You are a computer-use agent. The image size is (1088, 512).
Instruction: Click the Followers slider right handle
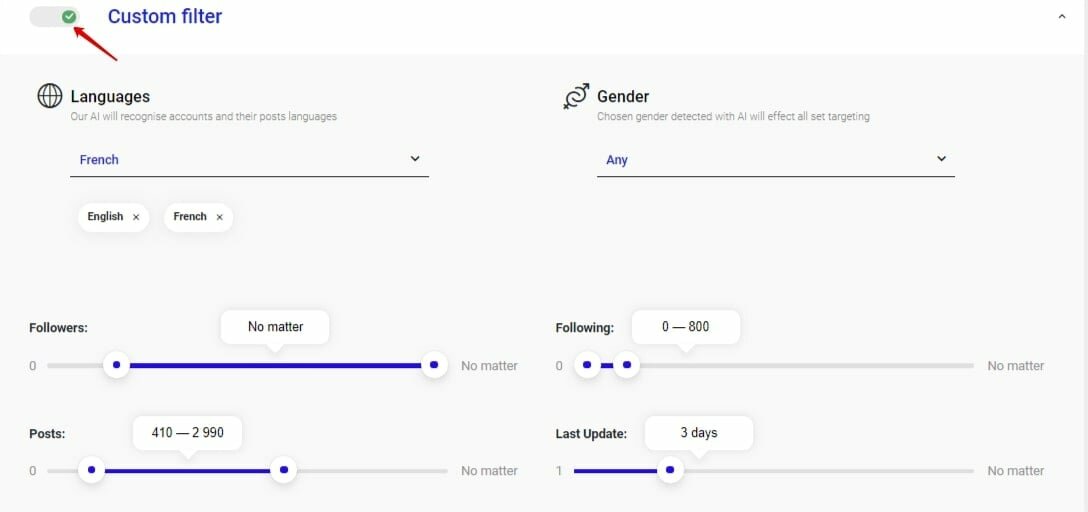[433, 366]
